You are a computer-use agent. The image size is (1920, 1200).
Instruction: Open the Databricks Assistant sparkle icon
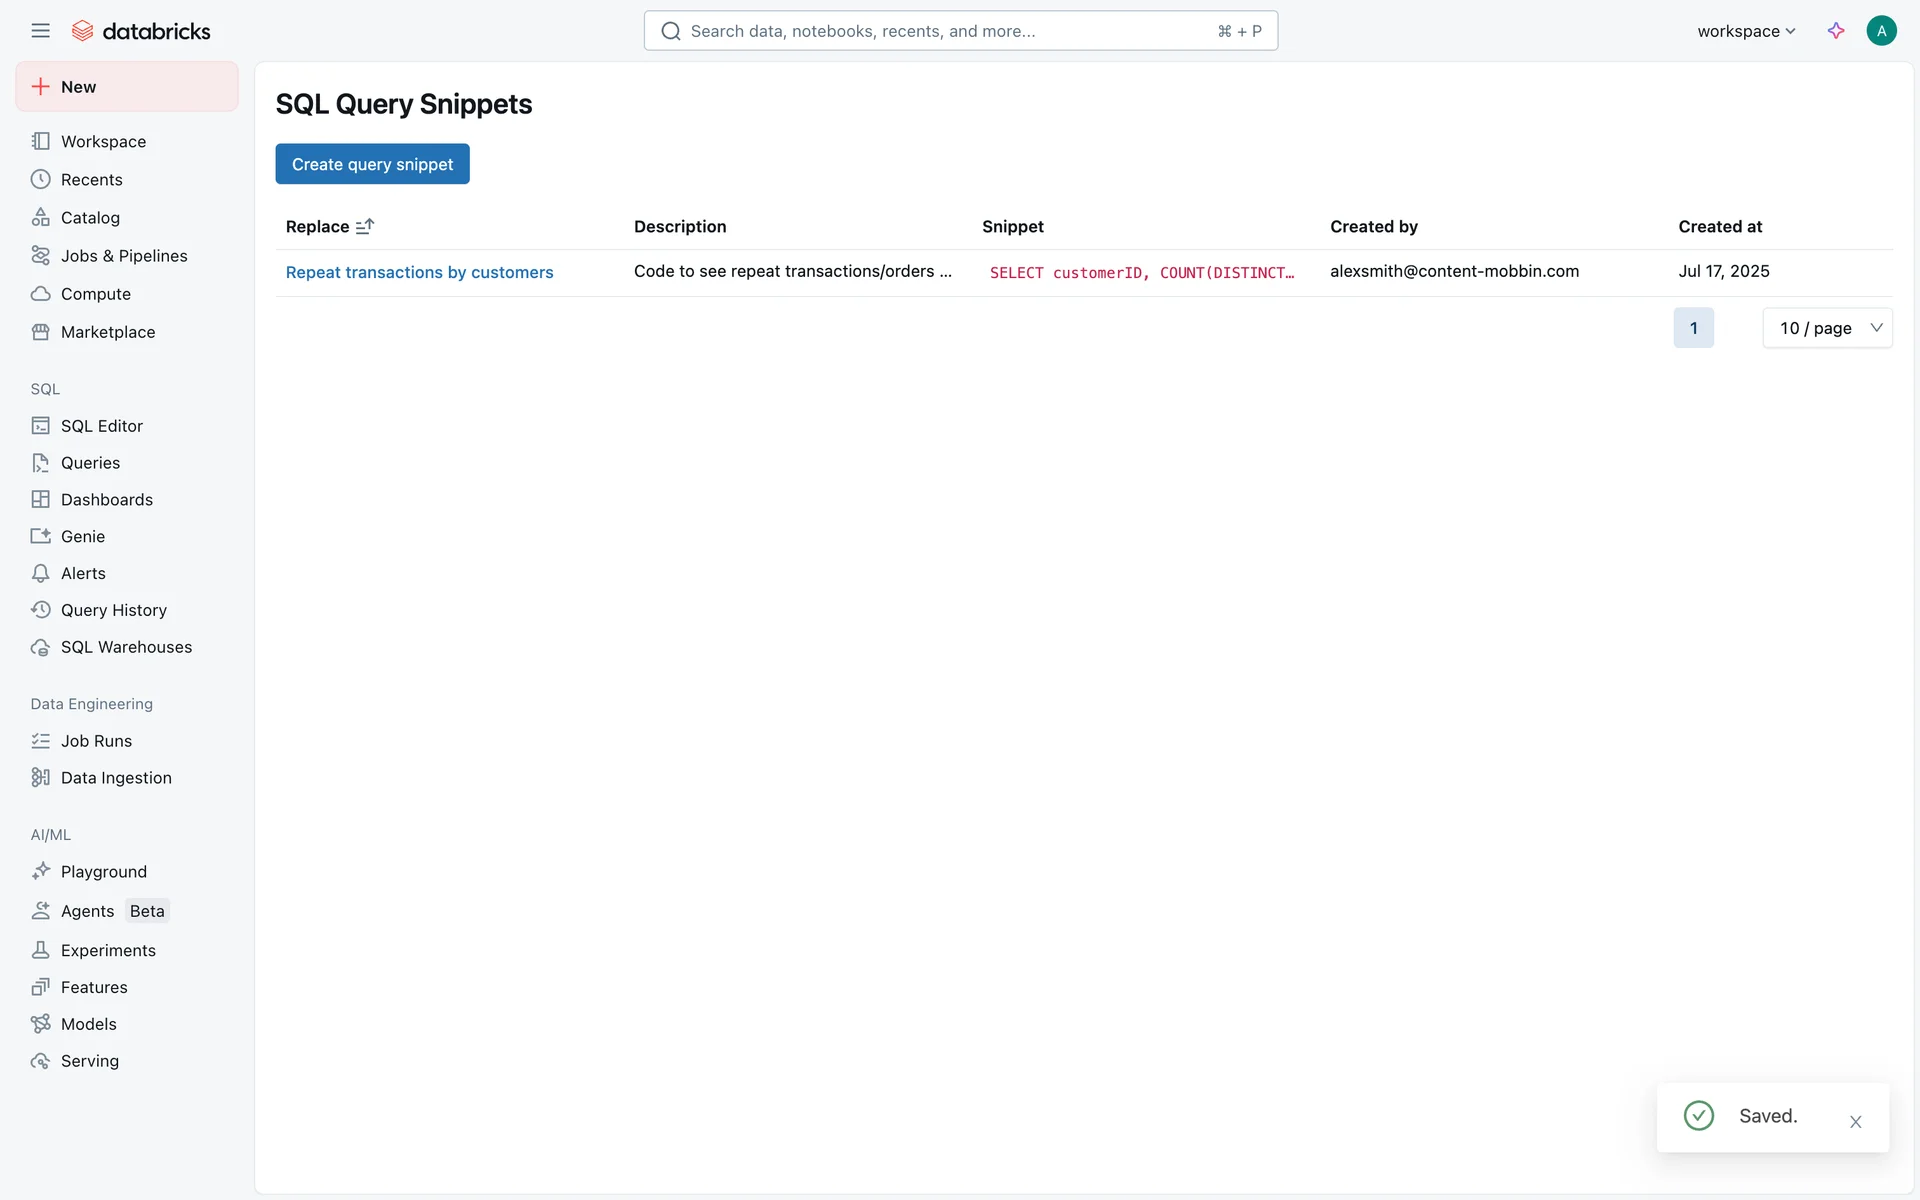1836,31
